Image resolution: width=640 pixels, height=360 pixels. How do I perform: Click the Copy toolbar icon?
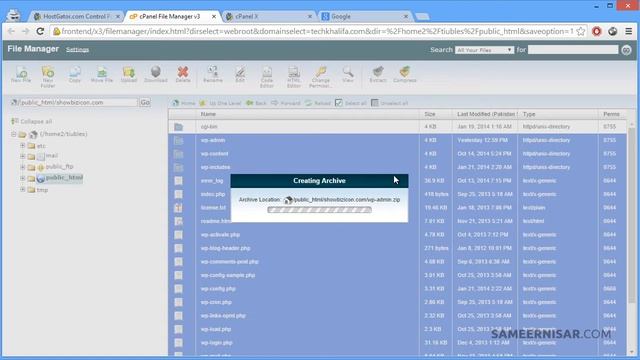coord(75,75)
